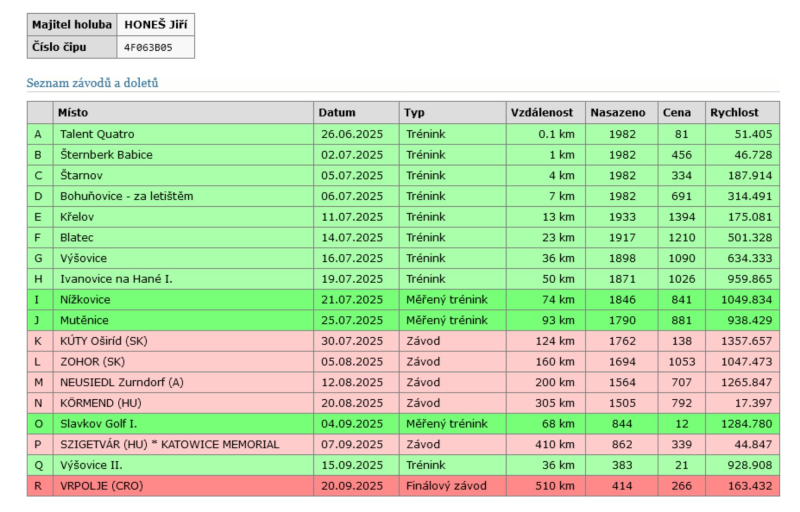Click the Typ column header
The width and height of the screenshot is (800, 512).
tap(415, 113)
